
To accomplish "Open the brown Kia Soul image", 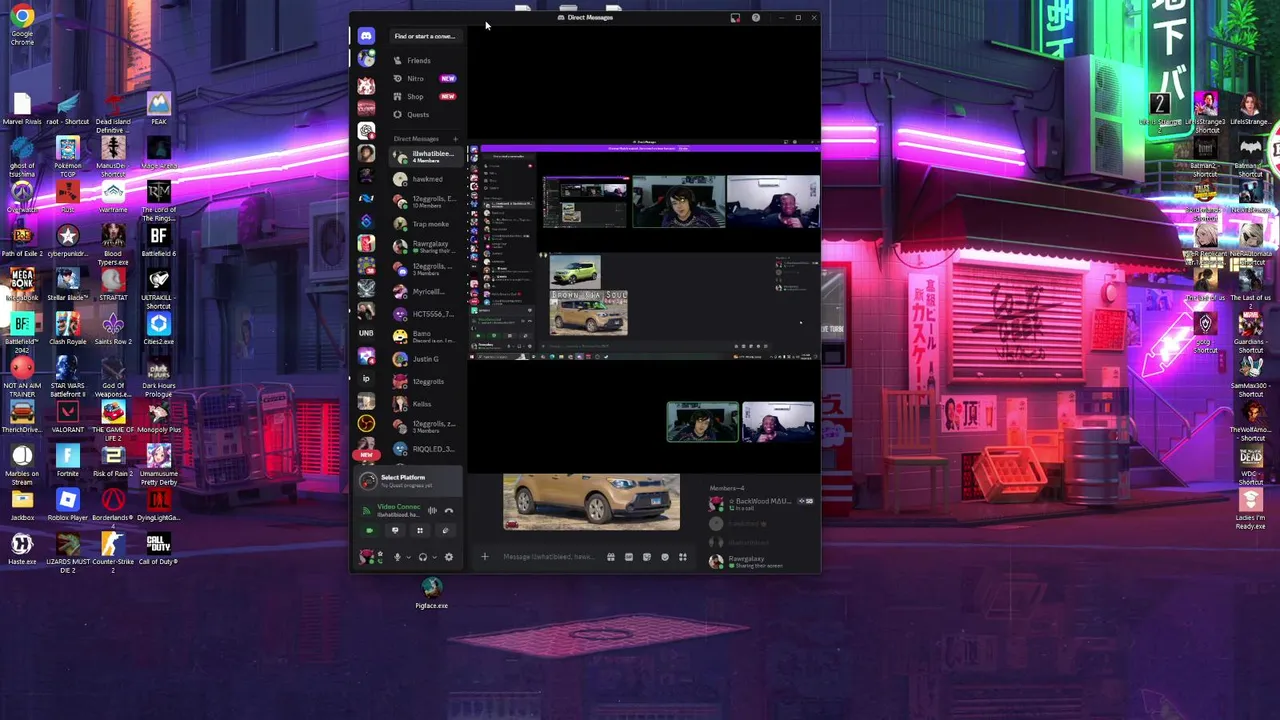I will [591, 502].
